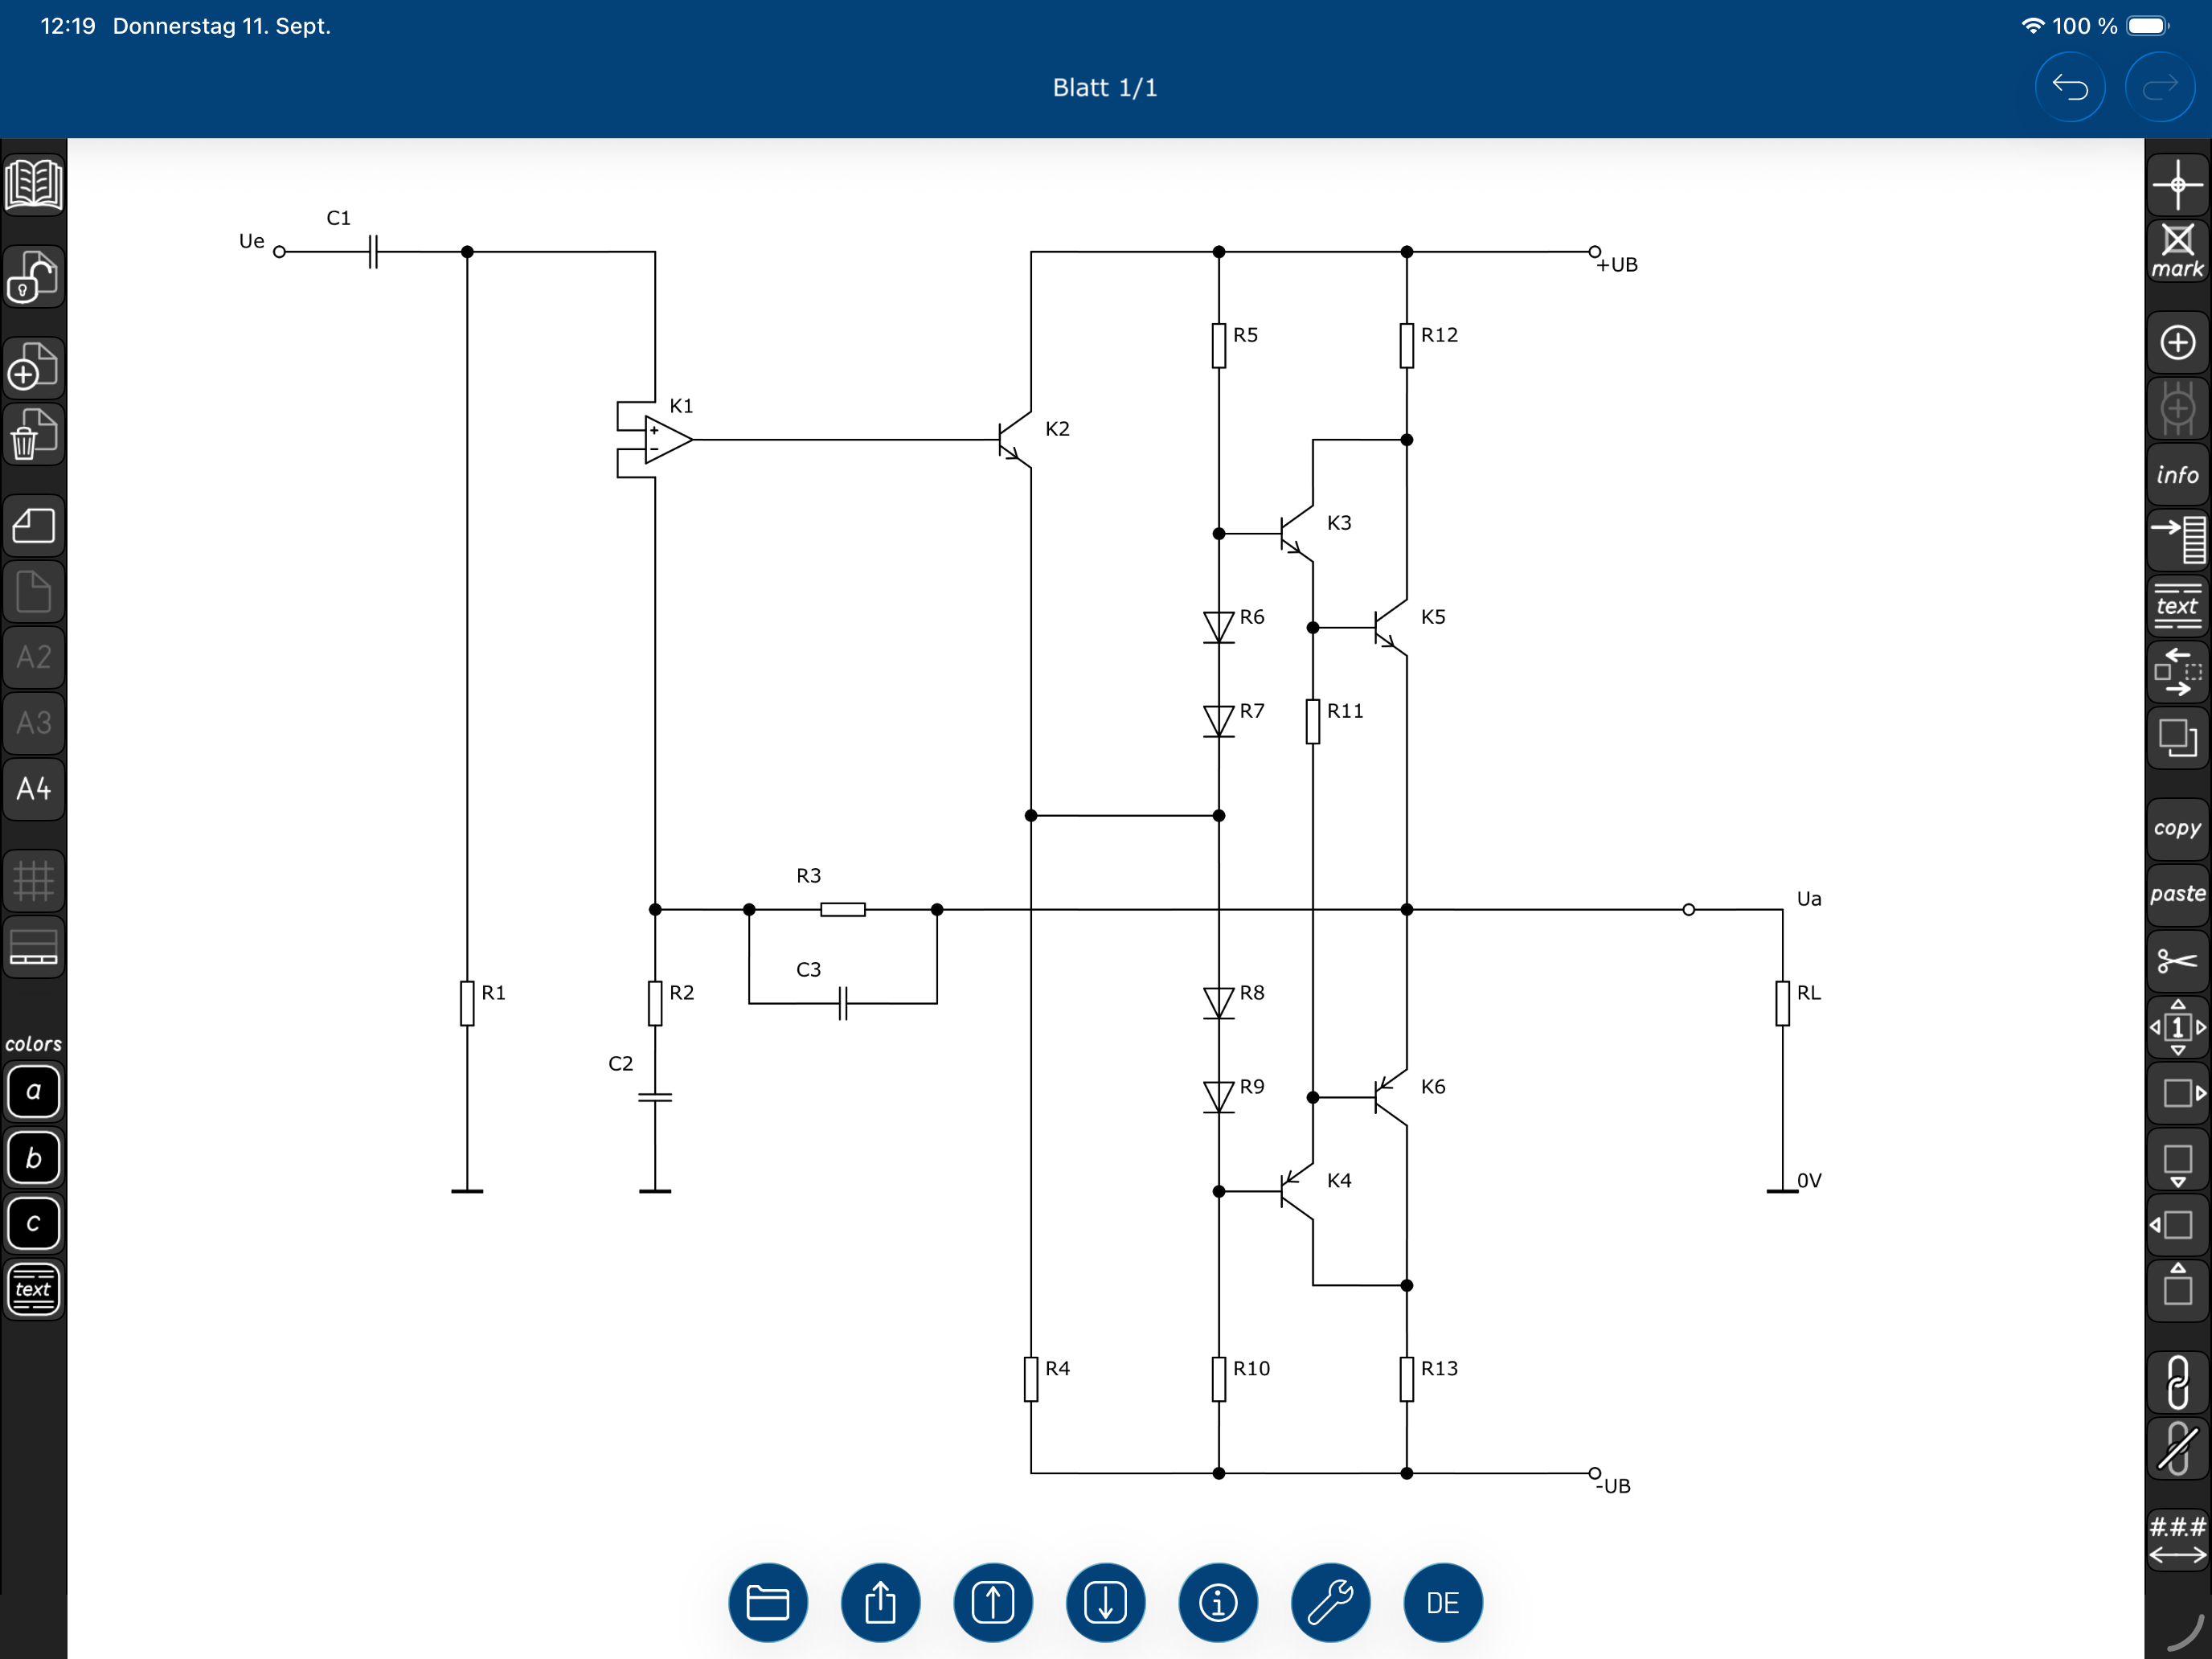Screen dimensions: 2212x1659
Task: Open the folder file browser button
Action: (x=767, y=1602)
